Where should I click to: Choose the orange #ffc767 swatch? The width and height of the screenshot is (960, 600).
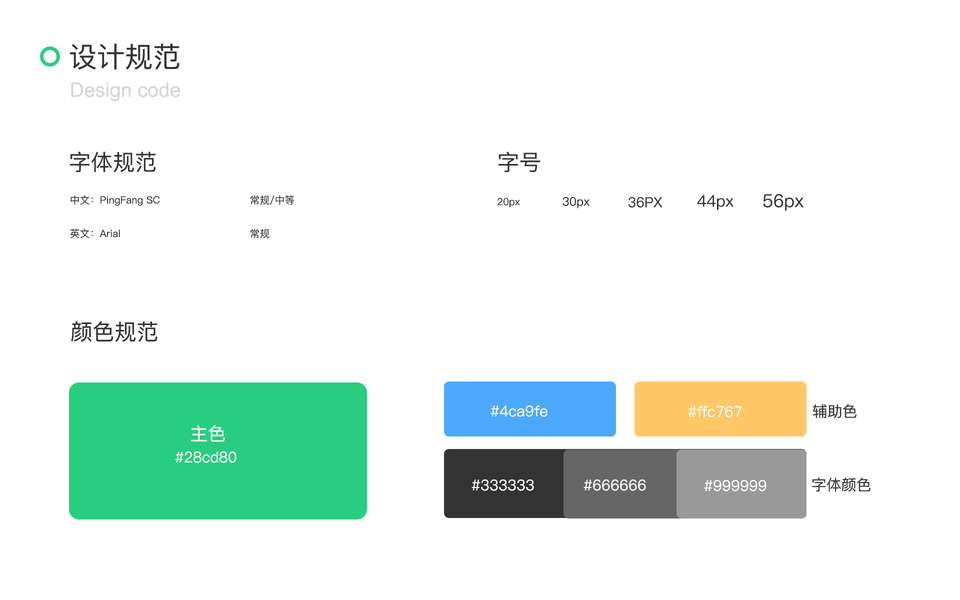point(720,409)
